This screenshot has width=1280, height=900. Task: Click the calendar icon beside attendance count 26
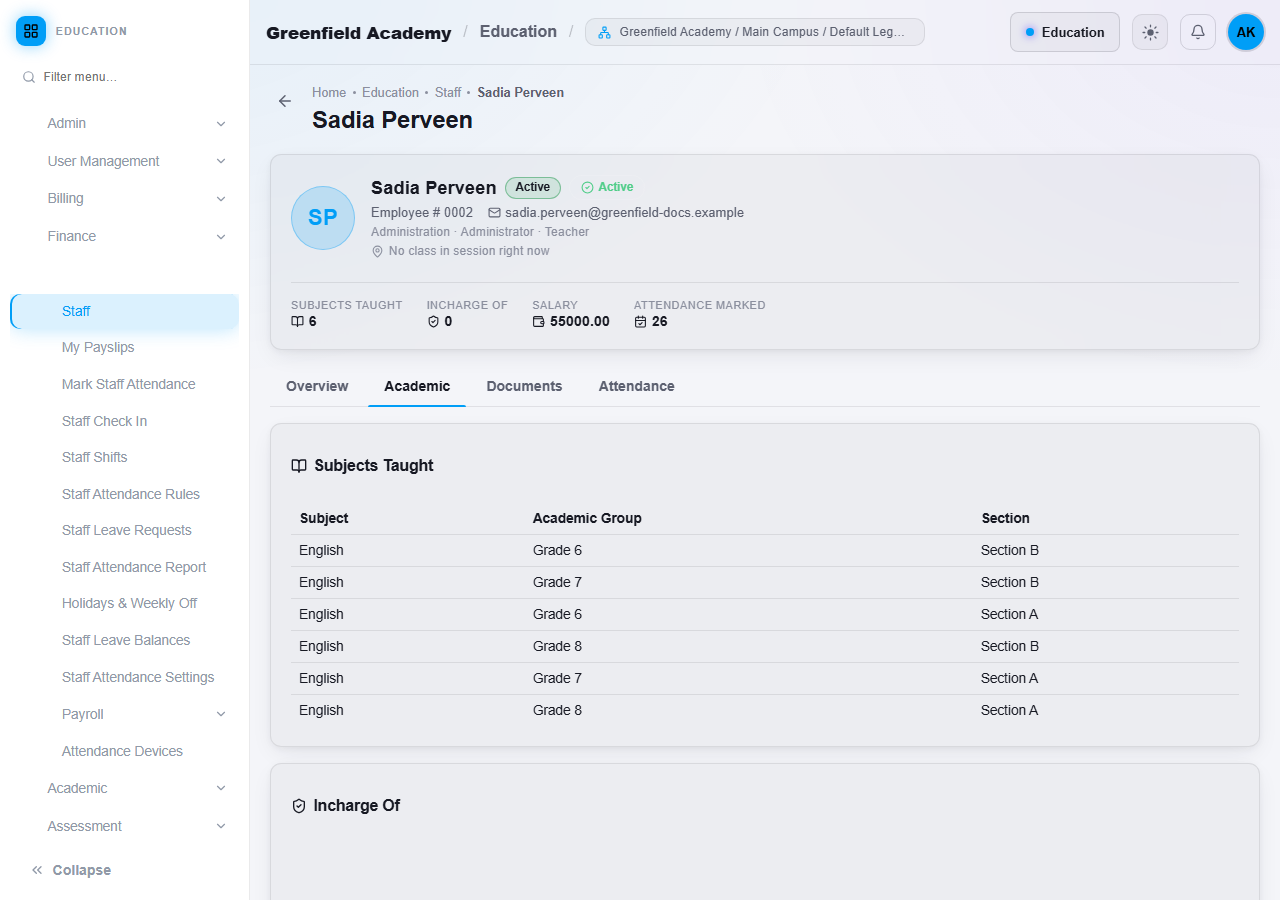coord(640,322)
